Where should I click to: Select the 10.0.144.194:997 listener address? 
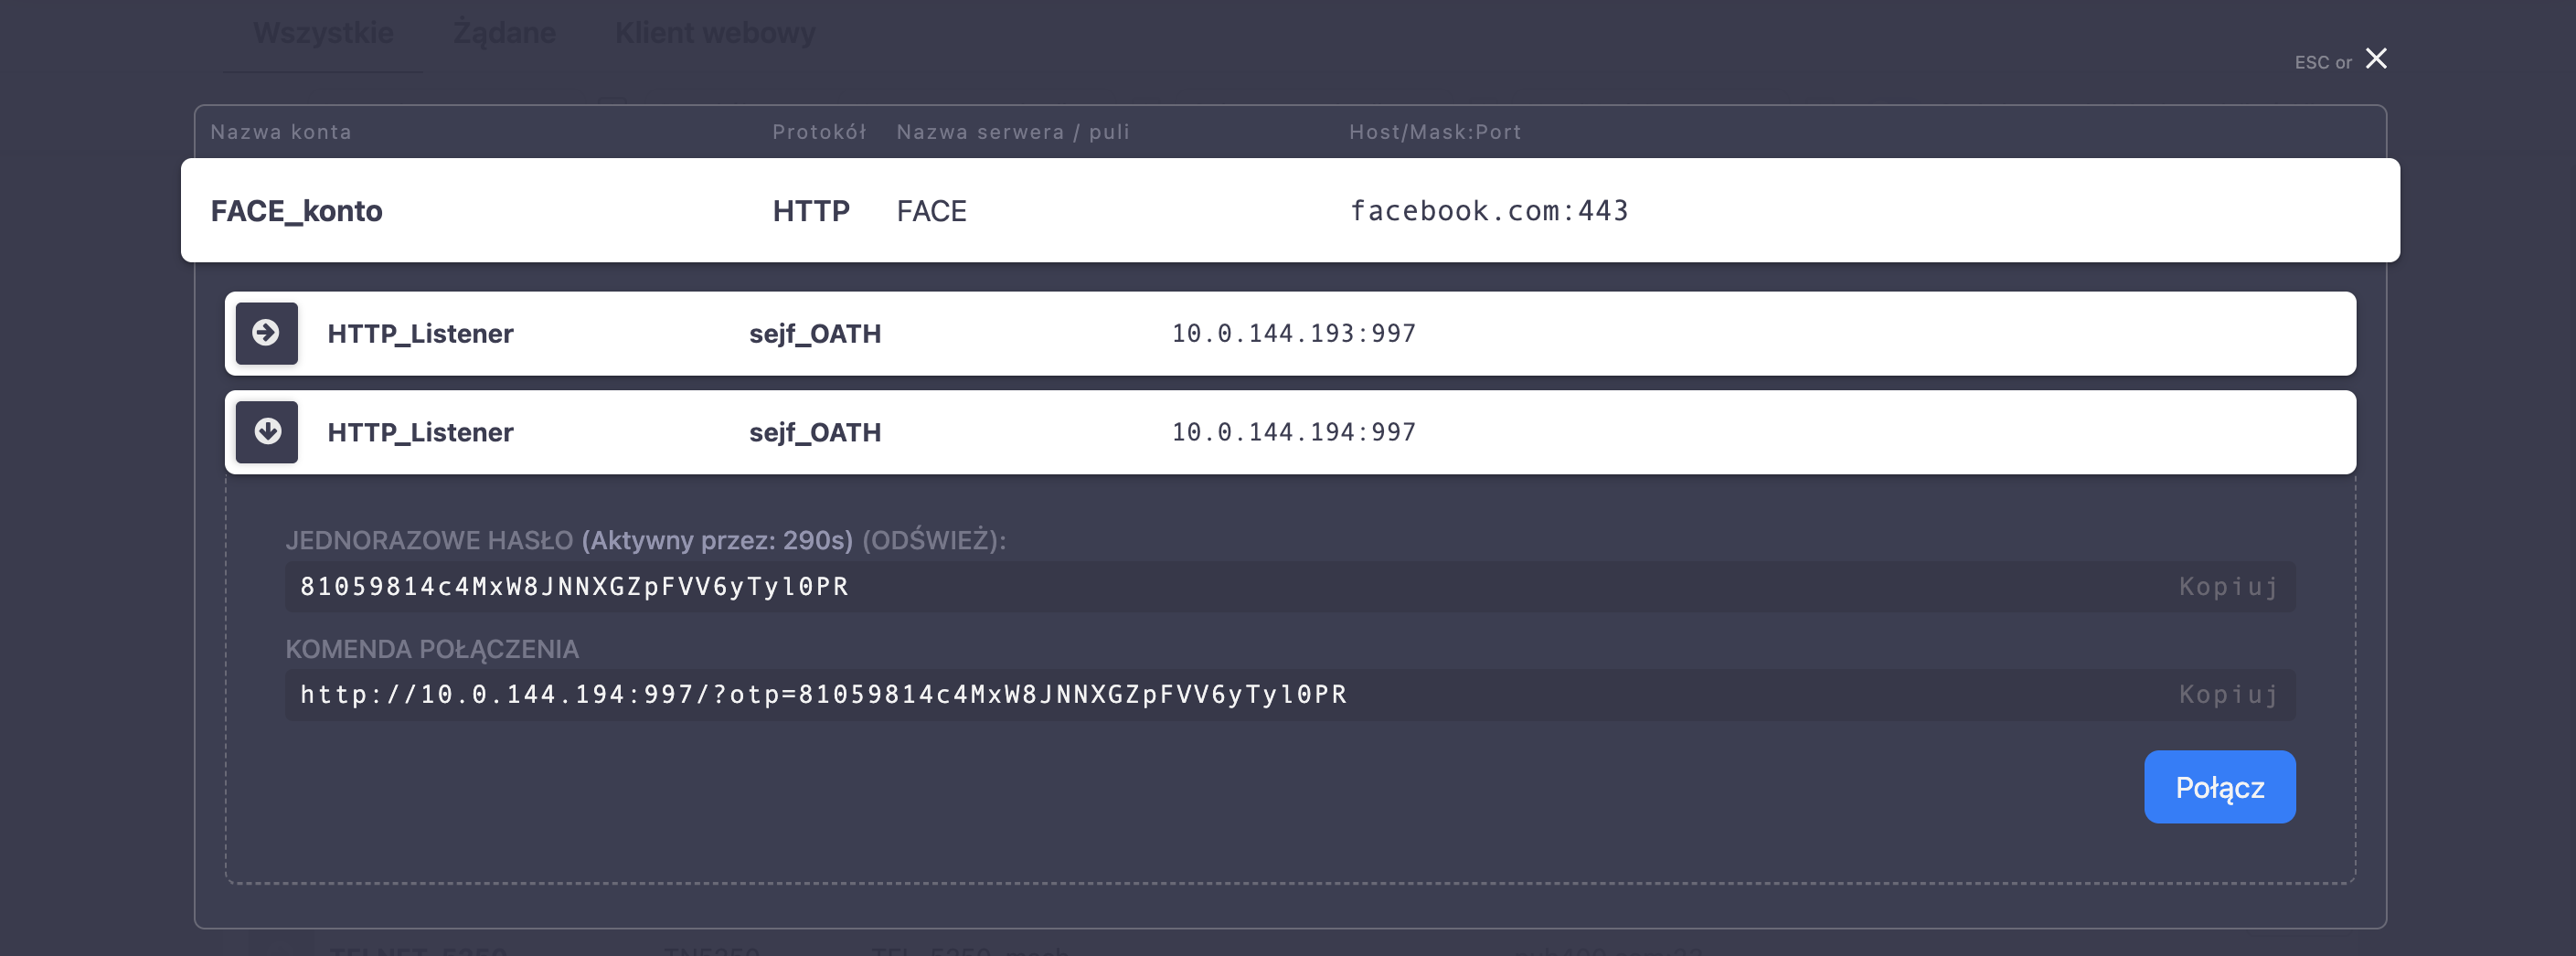pyautogui.click(x=1293, y=432)
